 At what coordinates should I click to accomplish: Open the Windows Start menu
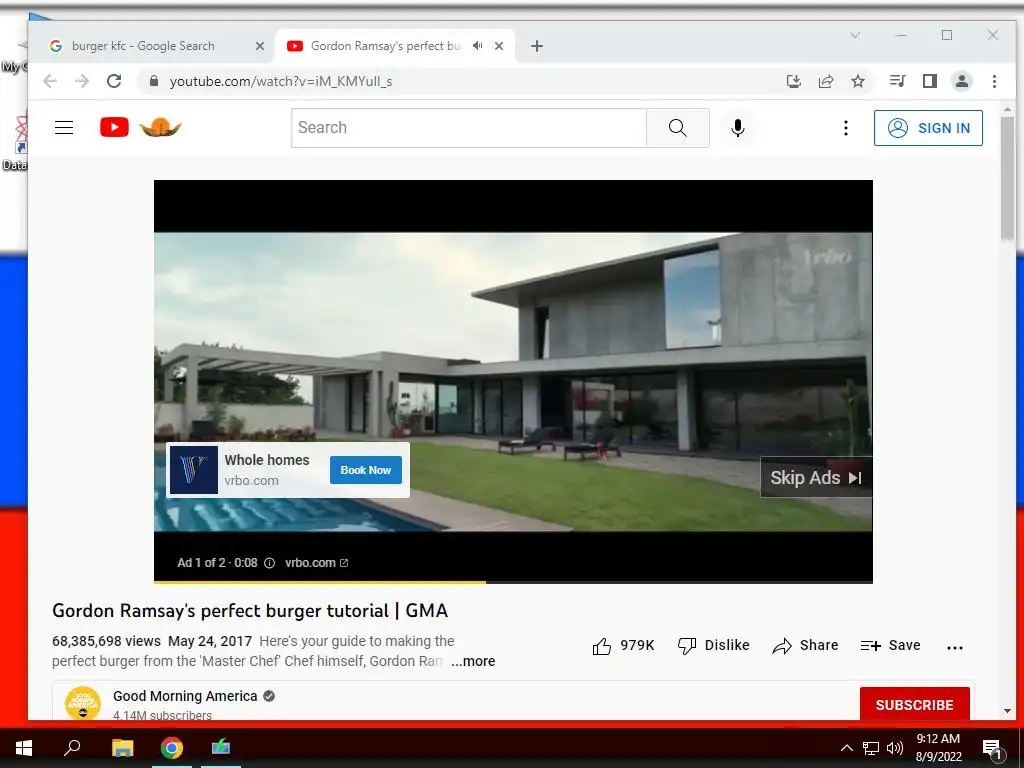point(24,748)
